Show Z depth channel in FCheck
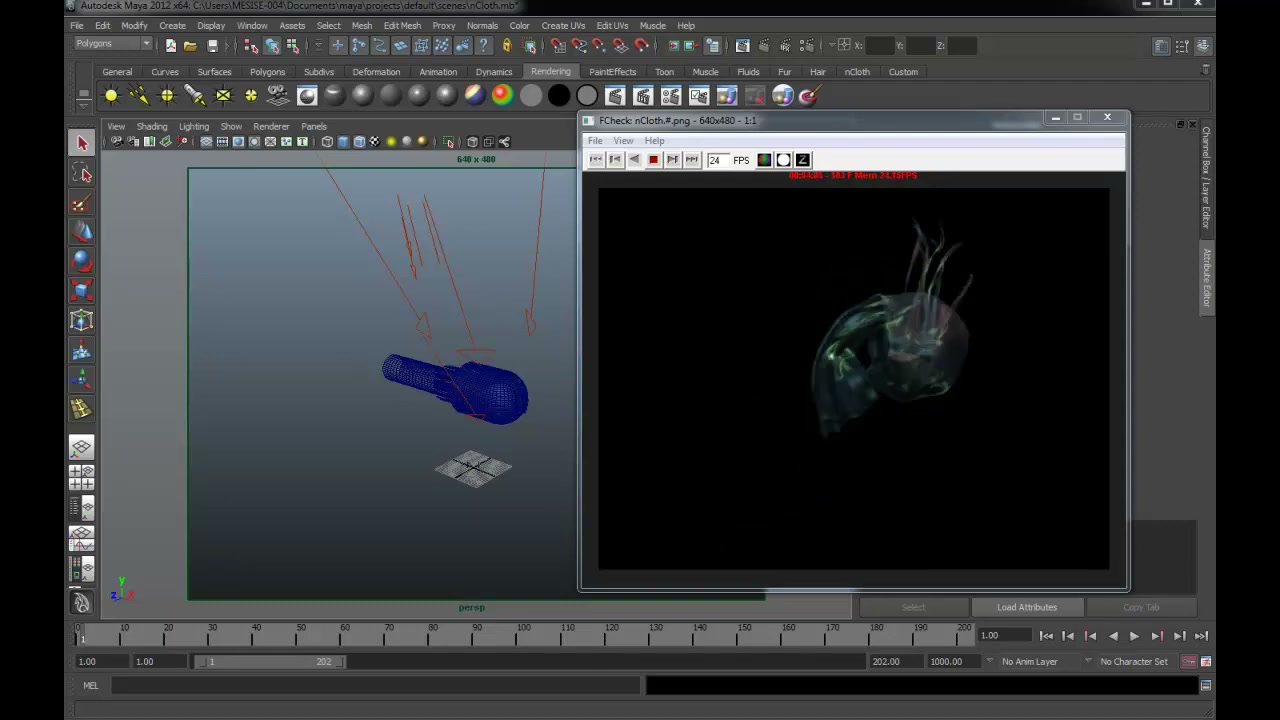Screen dimensions: 1280x720 [802, 160]
